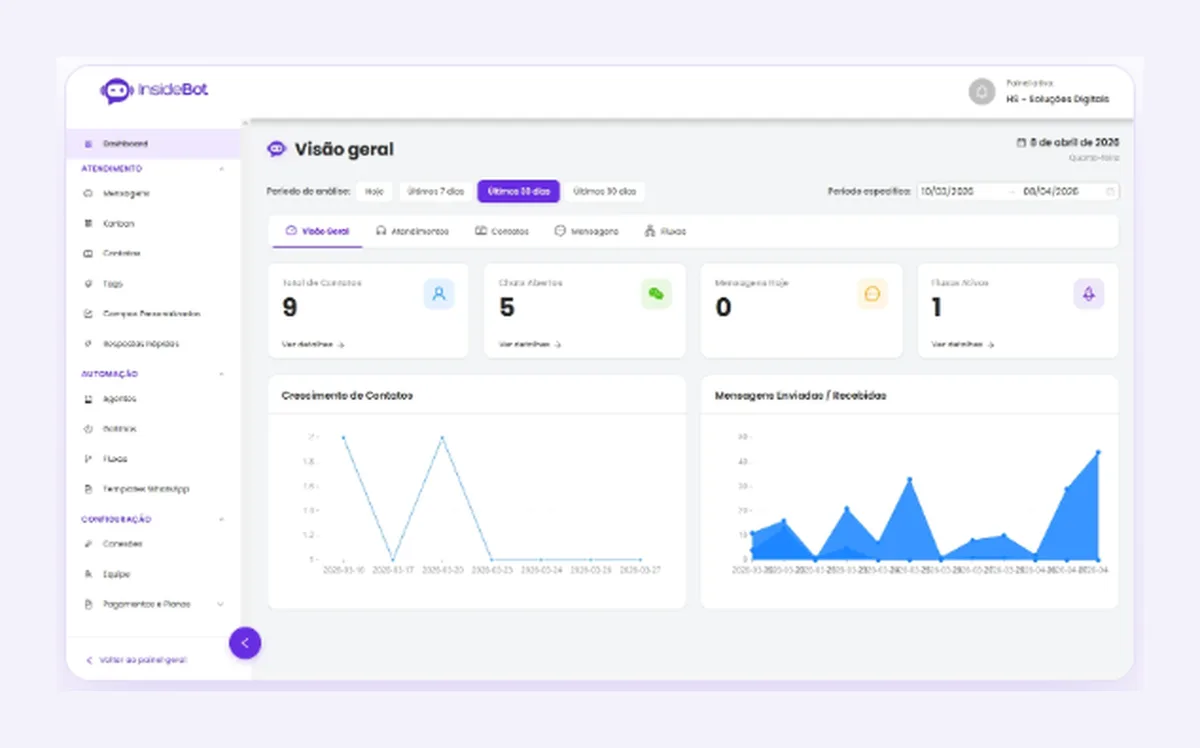Click Ver detalhes on Total de Contatos card
Screen dimensions: 1200x748
click(x=313, y=344)
